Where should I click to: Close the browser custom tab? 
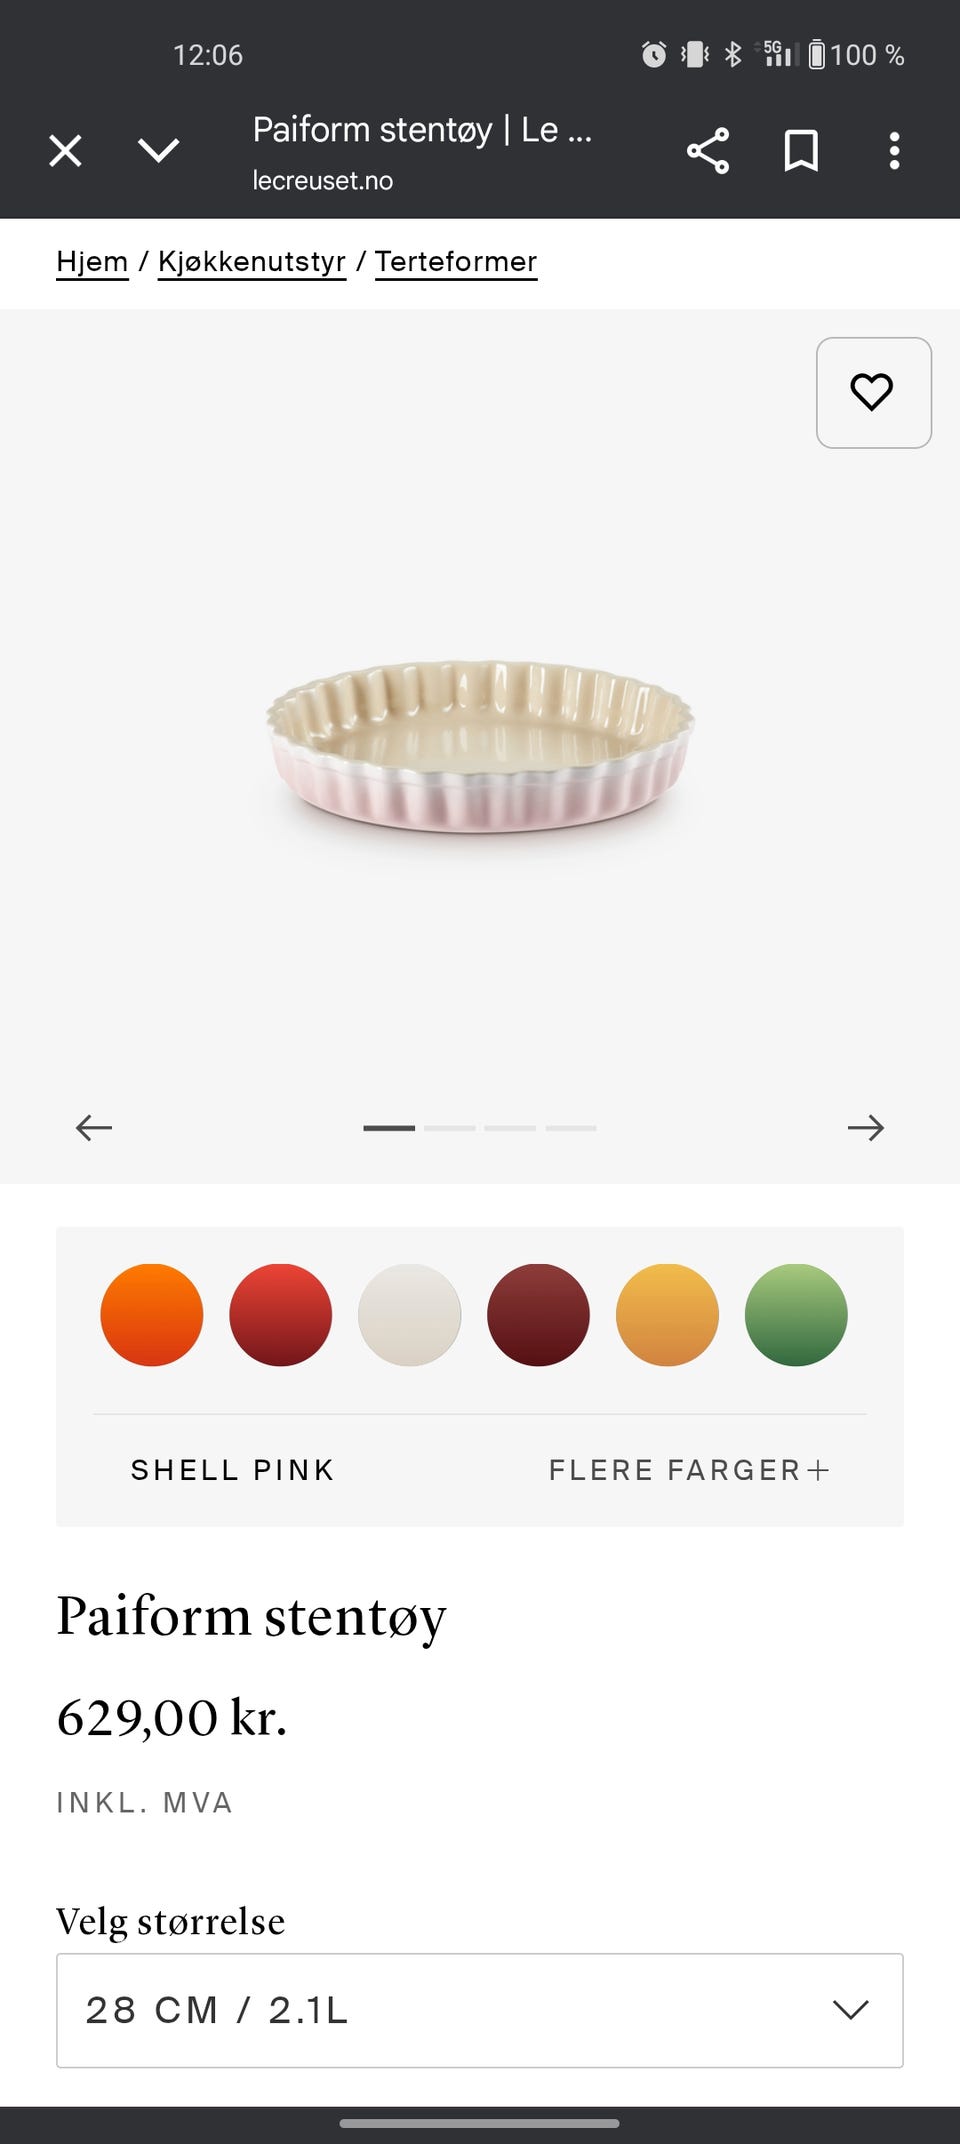point(65,151)
